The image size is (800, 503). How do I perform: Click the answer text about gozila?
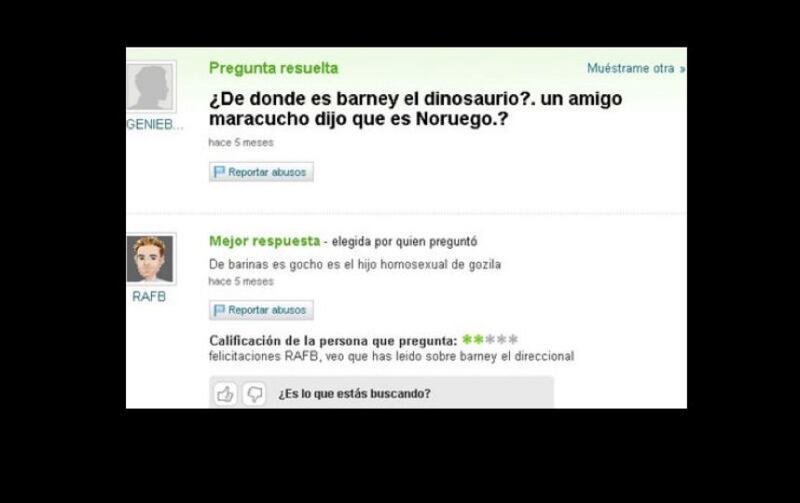[x=355, y=264]
